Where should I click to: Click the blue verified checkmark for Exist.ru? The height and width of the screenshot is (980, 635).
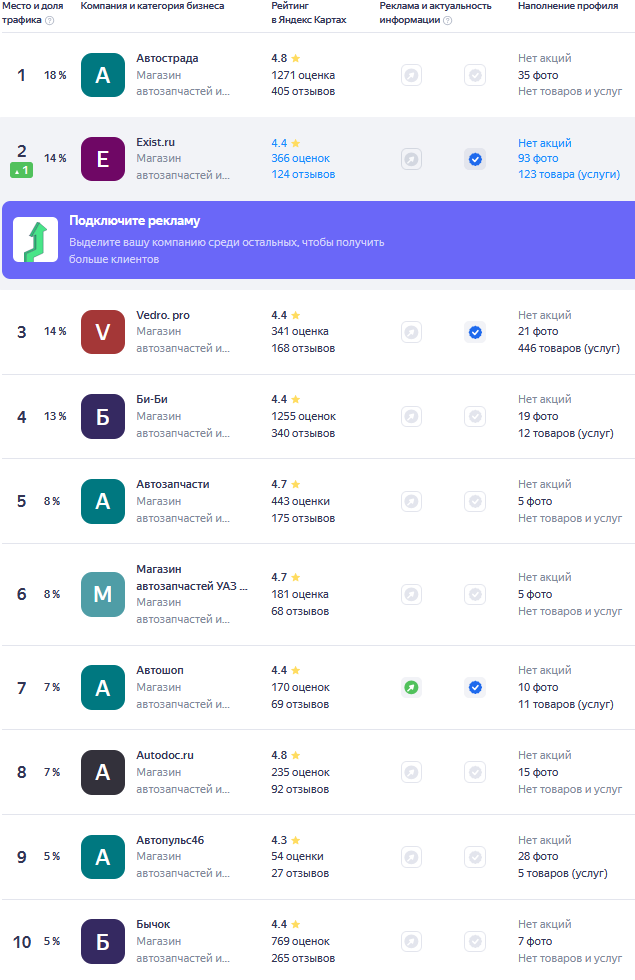tap(475, 159)
